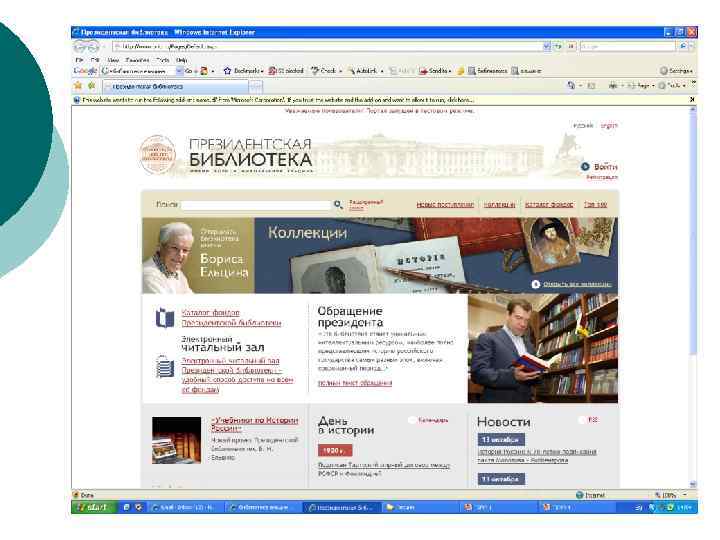Expand the Tools dropdown in IE command bar
Screen dimensions: 720x540
pos(684,86)
